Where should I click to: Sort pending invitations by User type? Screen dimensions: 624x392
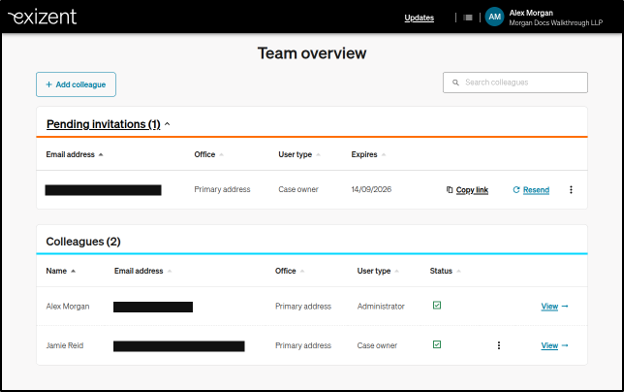(299, 154)
